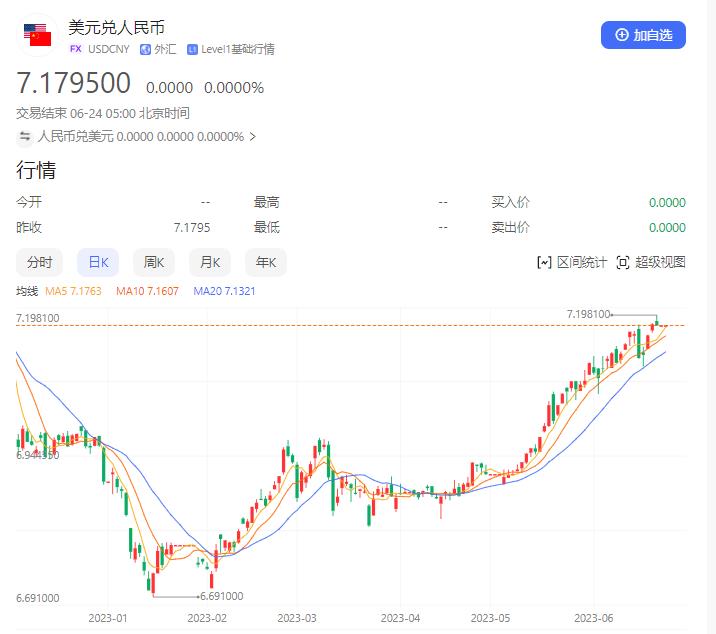This screenshot has height=634, width=716.
Task: Click the 最高 high price label
Action: pyautogui.click(x=267, y=202)
